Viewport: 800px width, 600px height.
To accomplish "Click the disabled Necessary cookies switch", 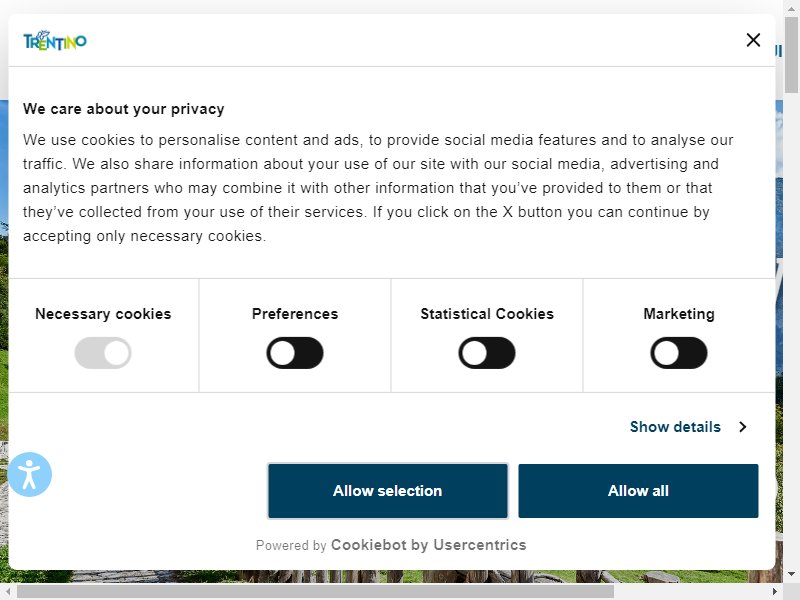I will [103, 353].
